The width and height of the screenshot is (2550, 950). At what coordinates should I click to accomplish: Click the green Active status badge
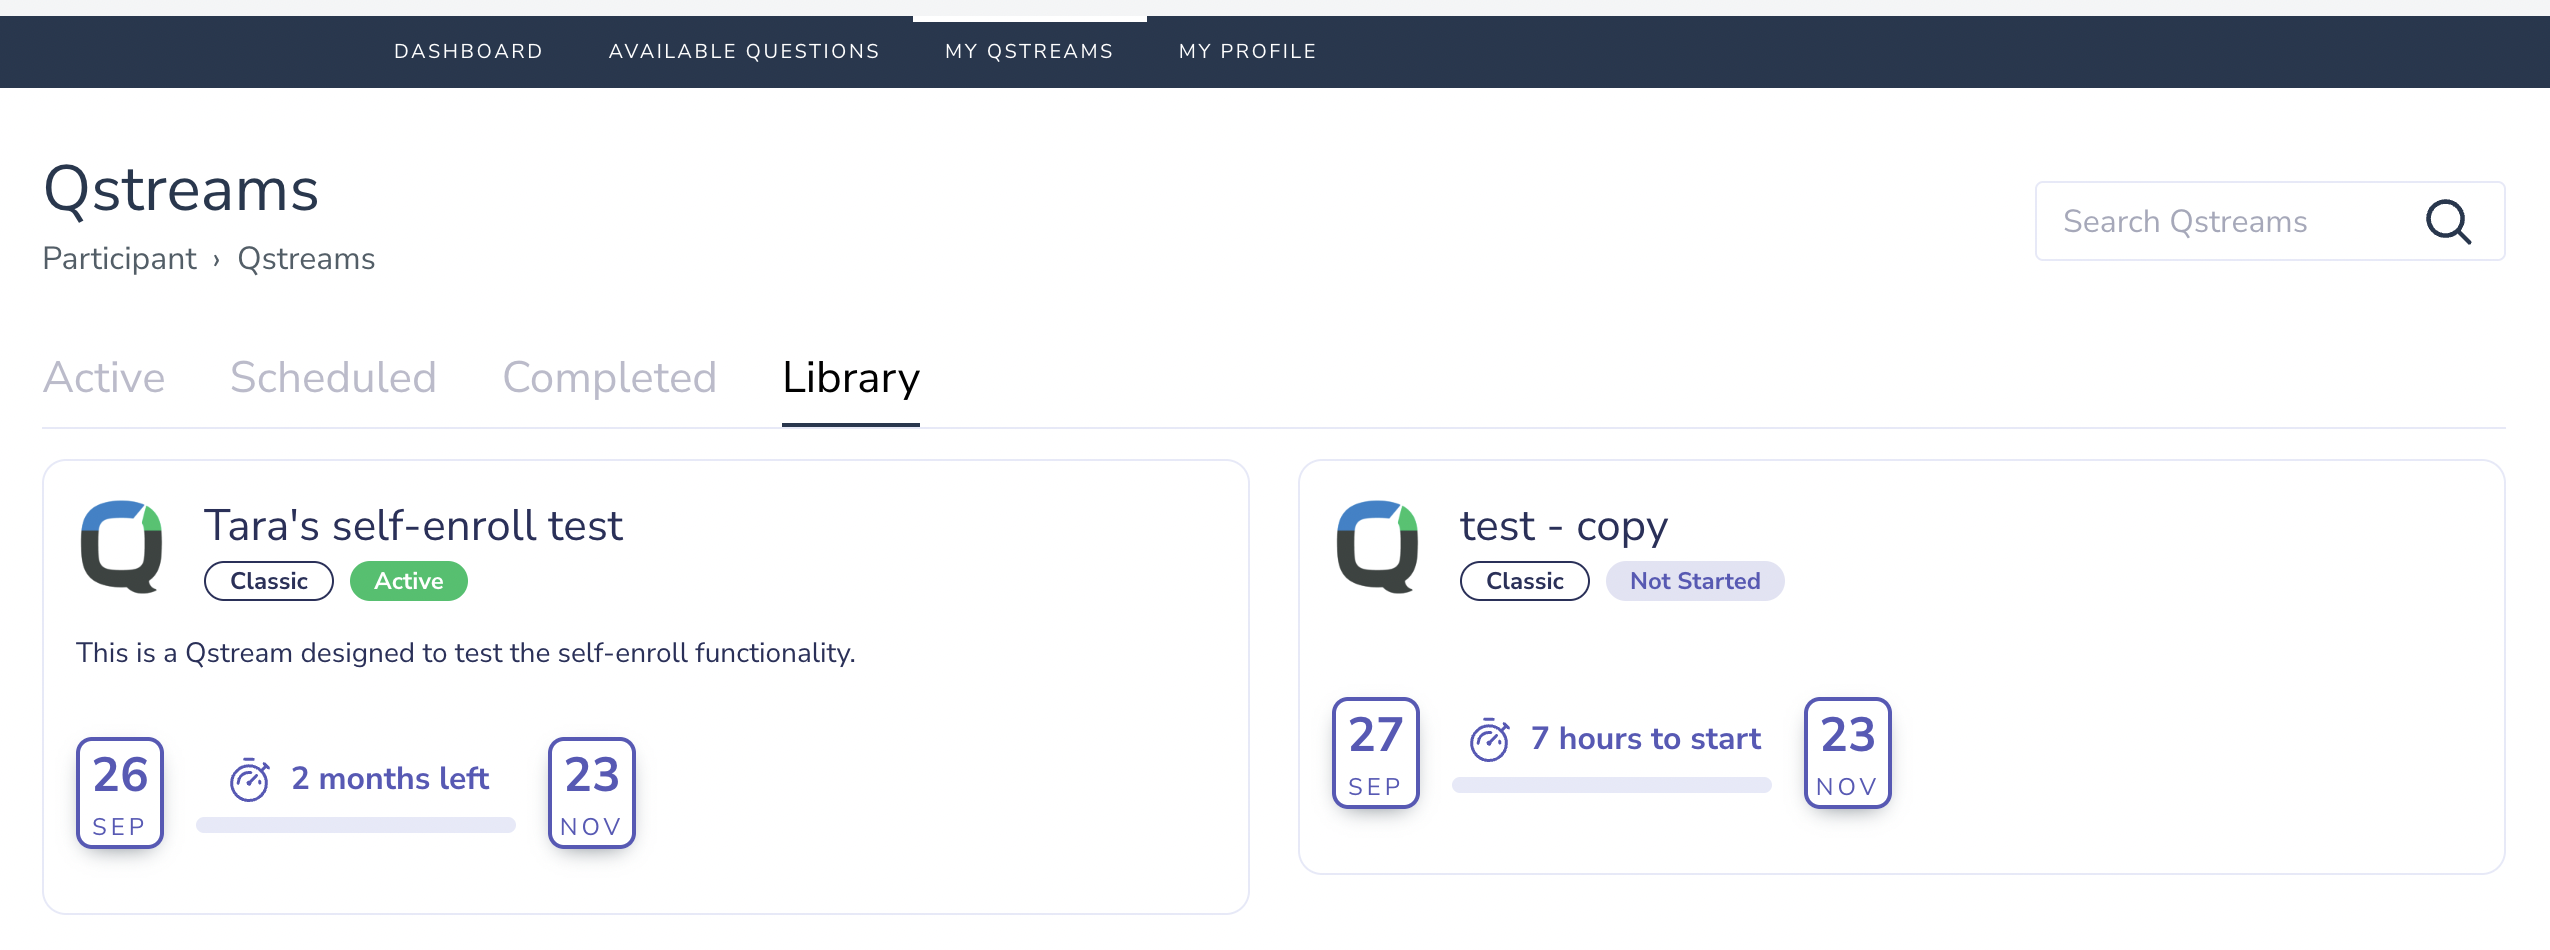coord(409,581)
